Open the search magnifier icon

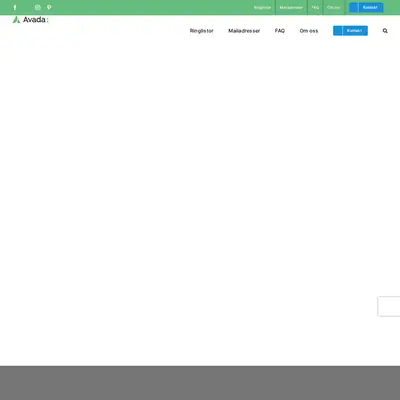click(385, 31)
